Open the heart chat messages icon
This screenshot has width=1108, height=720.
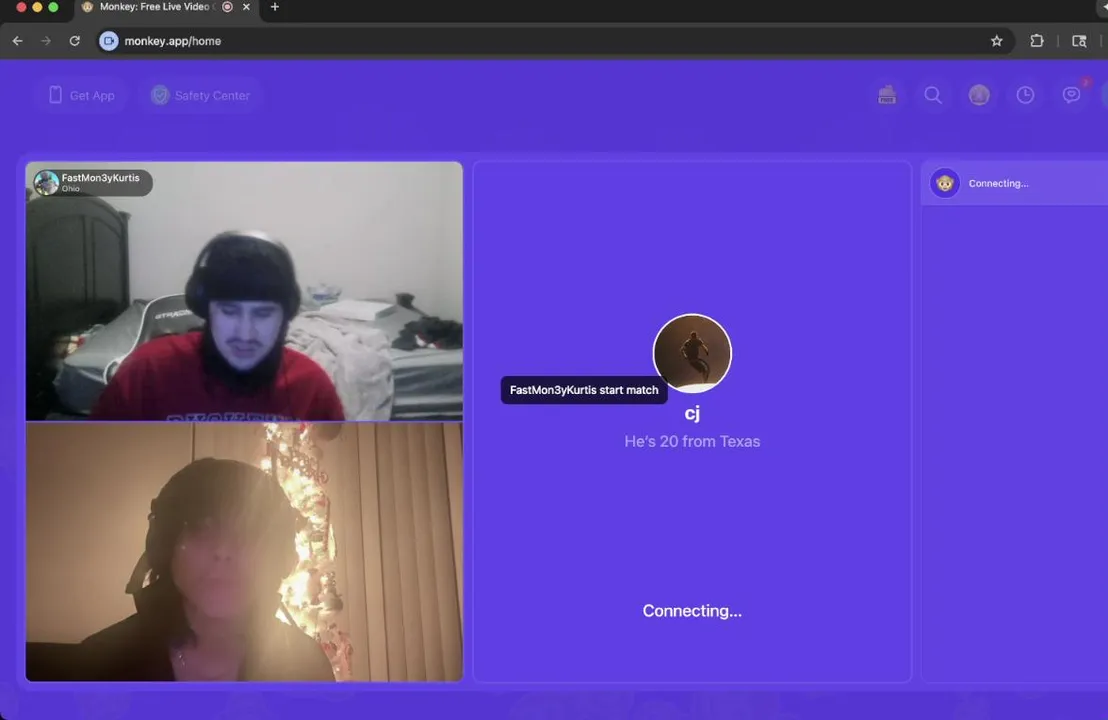tap(1071, 95)
